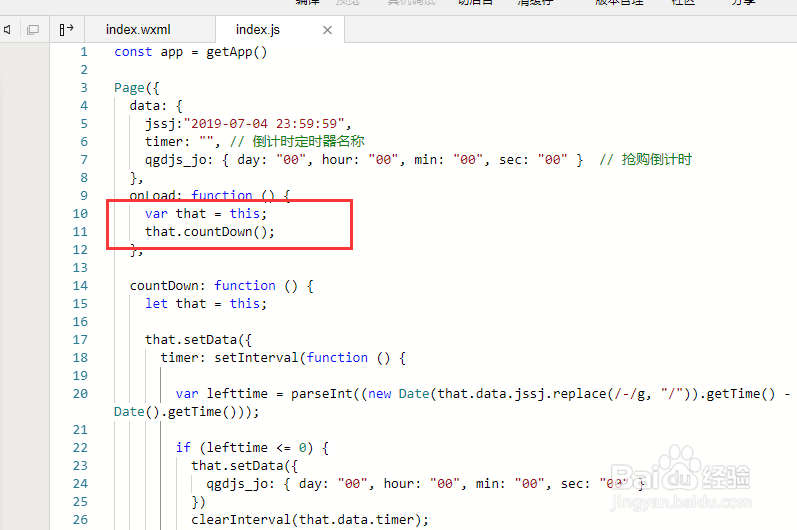
Task: Click line number 1 in the gutter
Action: click(x=84, y=52)
